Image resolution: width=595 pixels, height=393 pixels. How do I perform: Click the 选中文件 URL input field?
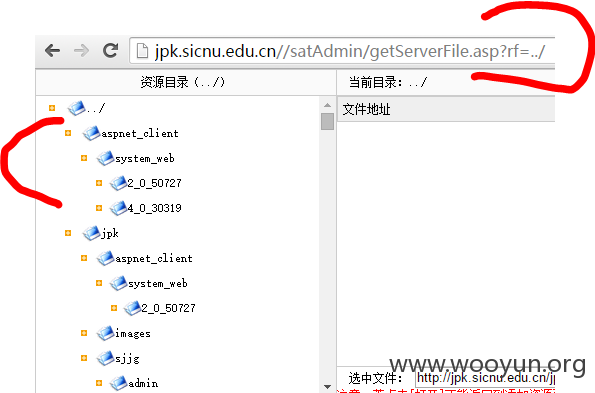[485, 378]
